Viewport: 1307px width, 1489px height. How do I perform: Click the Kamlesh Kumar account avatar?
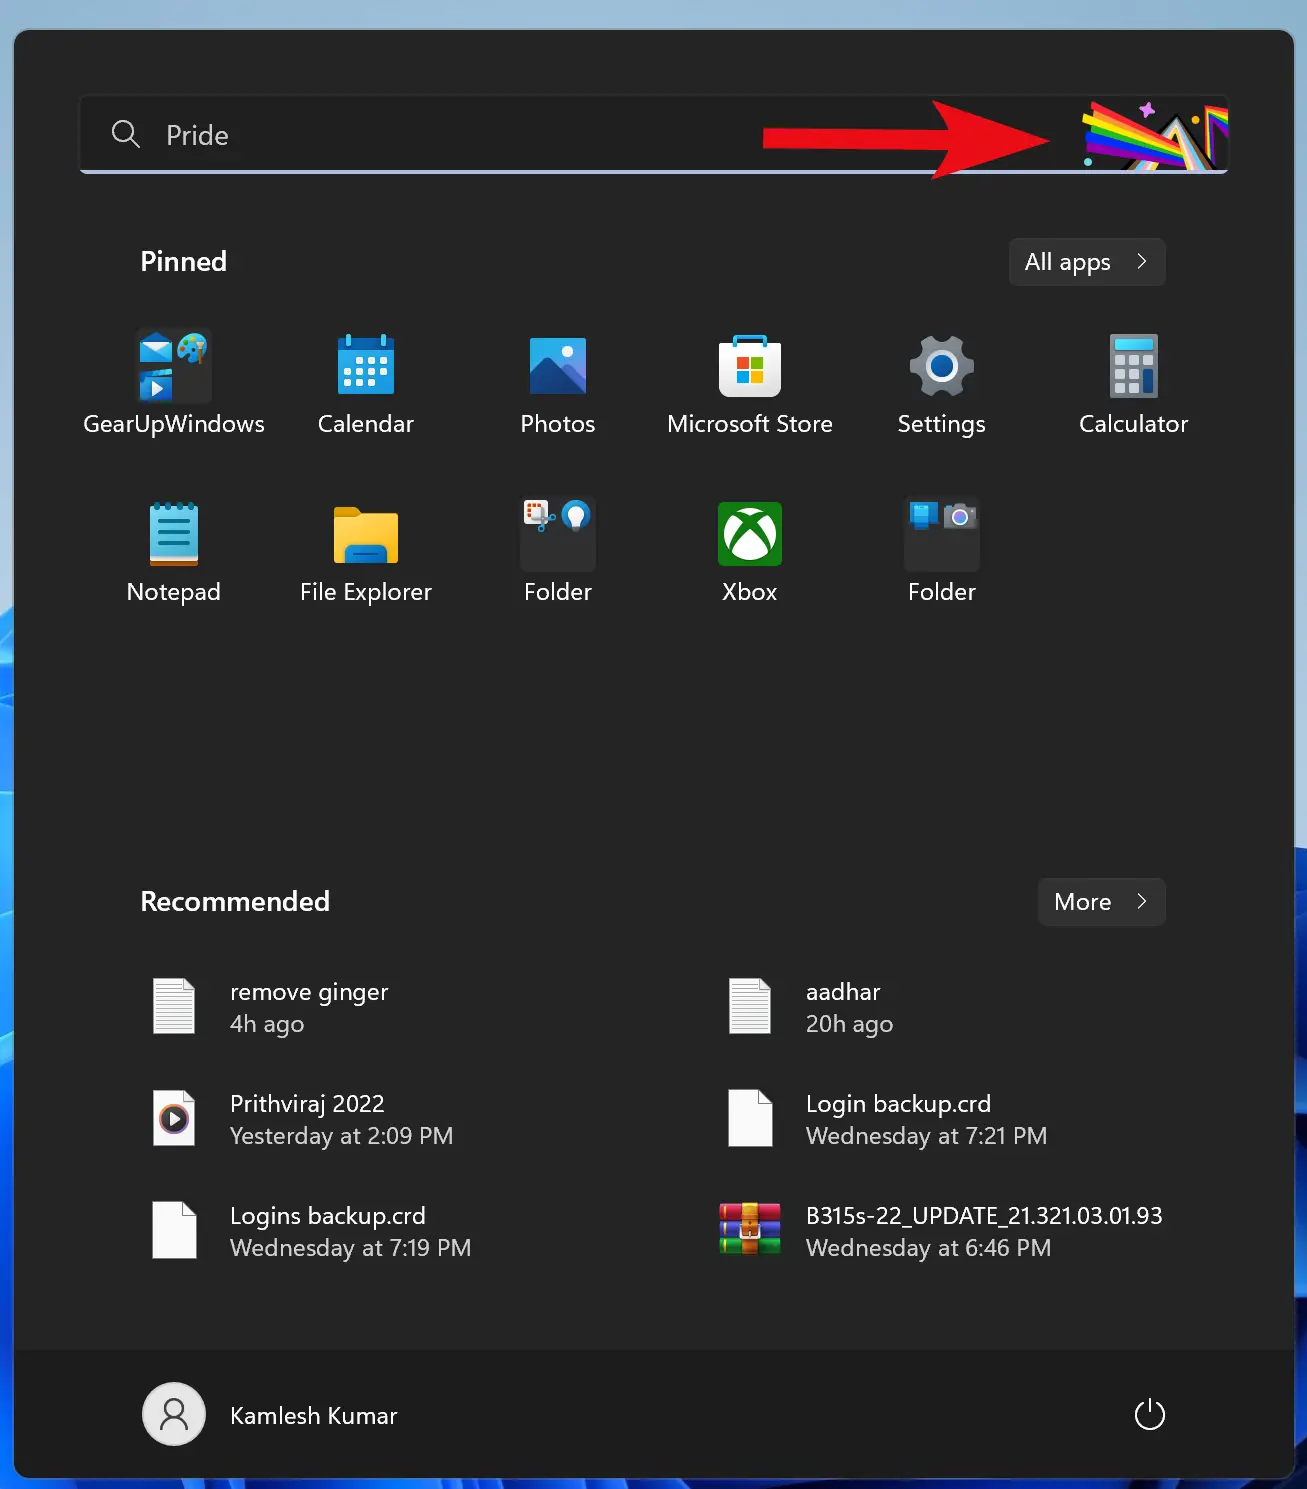[173, 1414]
